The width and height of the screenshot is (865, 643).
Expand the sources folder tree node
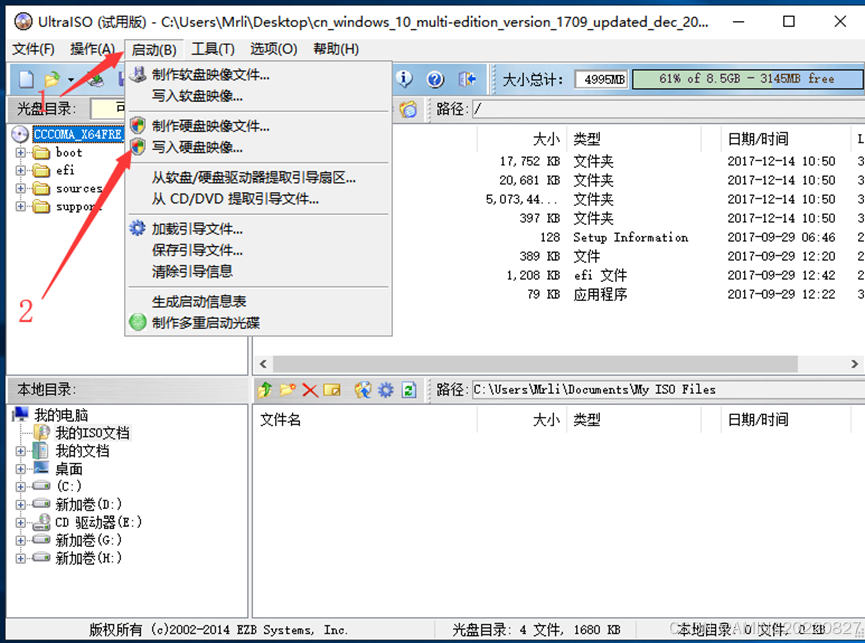coord(20,188)
